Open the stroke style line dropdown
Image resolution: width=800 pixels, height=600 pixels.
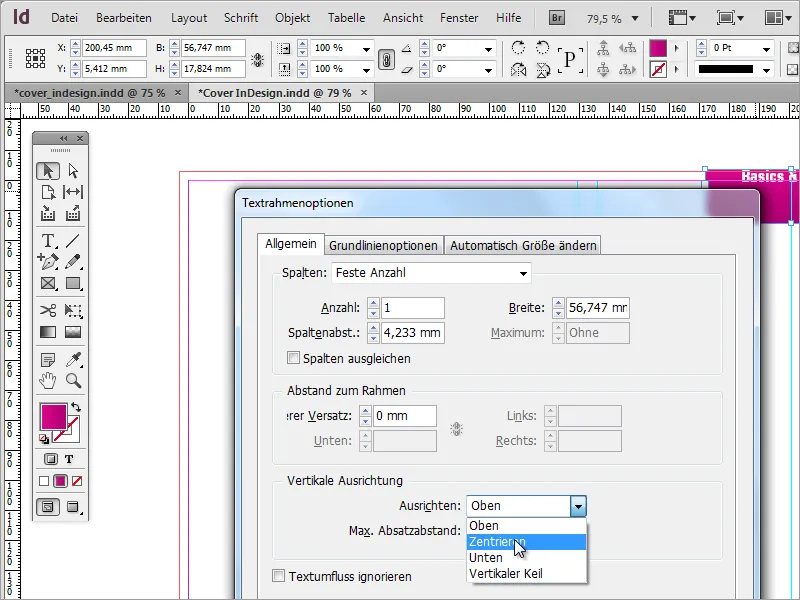(766, 70)
